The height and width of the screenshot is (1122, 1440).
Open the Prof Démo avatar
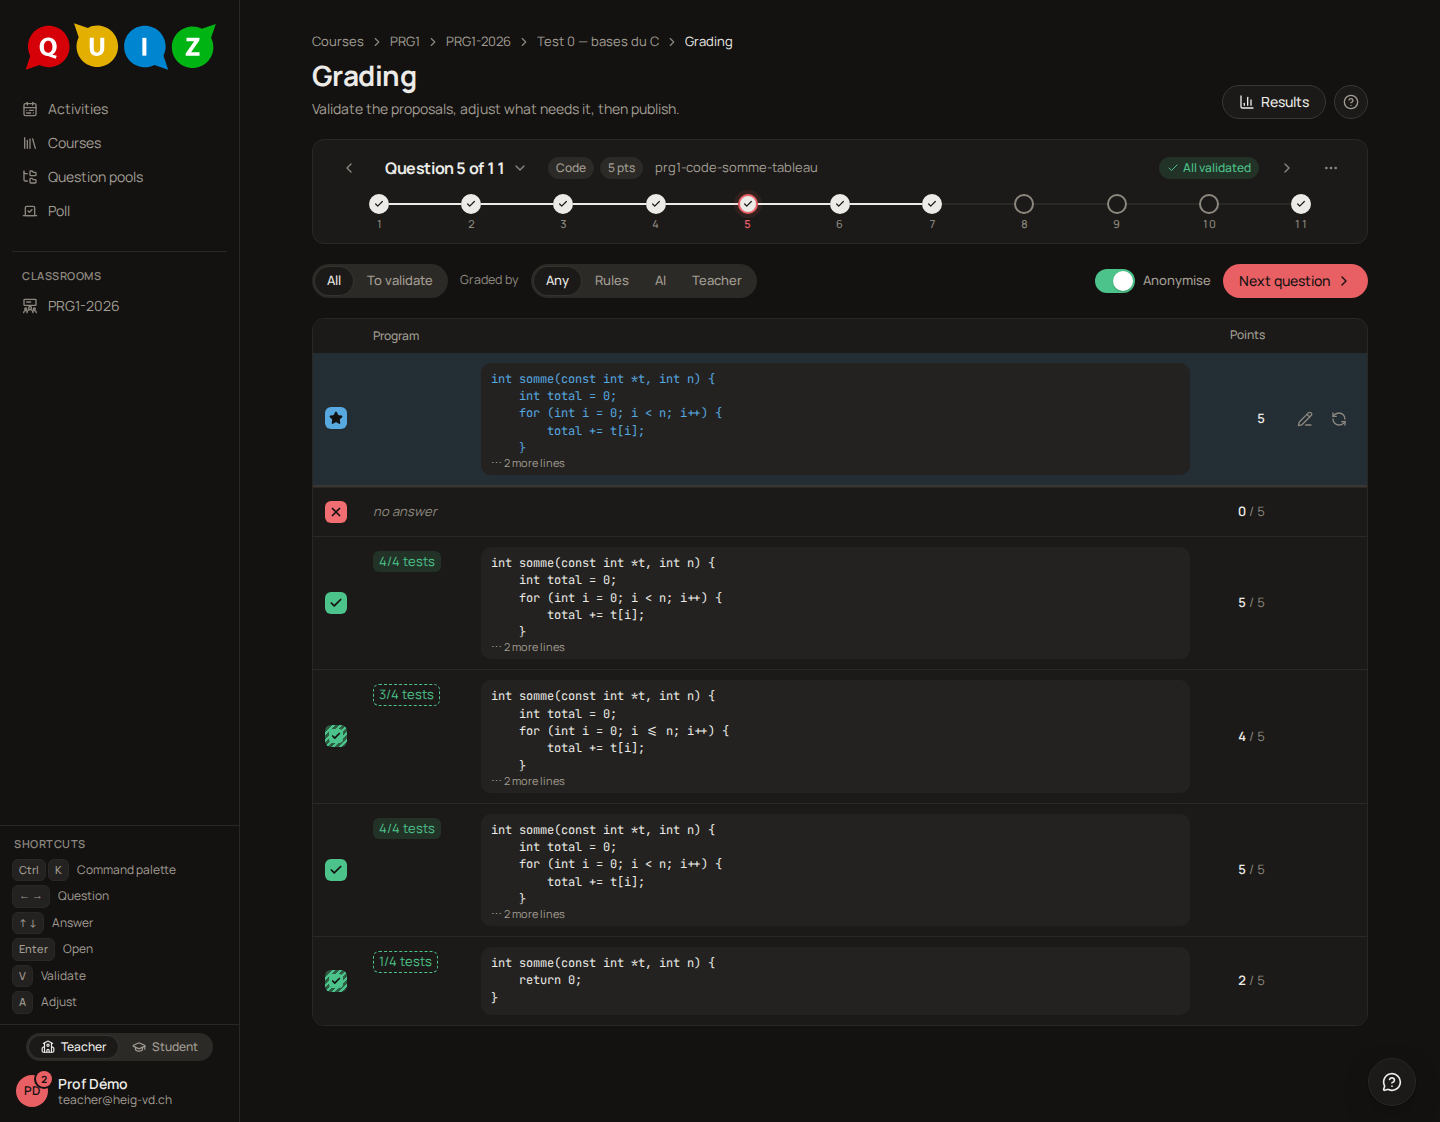pyautogui.click(x=32, y=1091)
